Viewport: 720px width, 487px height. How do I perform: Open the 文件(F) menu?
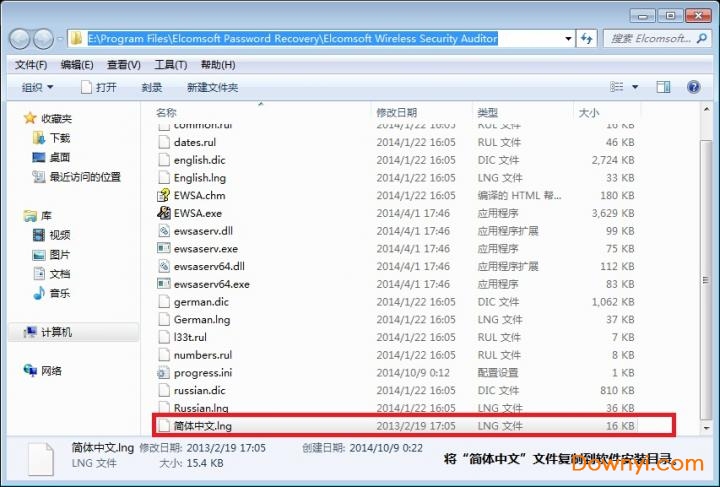click(x=31, y=65)
